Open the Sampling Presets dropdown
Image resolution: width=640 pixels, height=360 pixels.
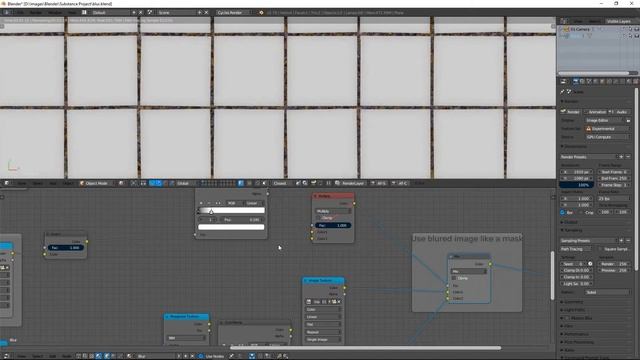588,240
